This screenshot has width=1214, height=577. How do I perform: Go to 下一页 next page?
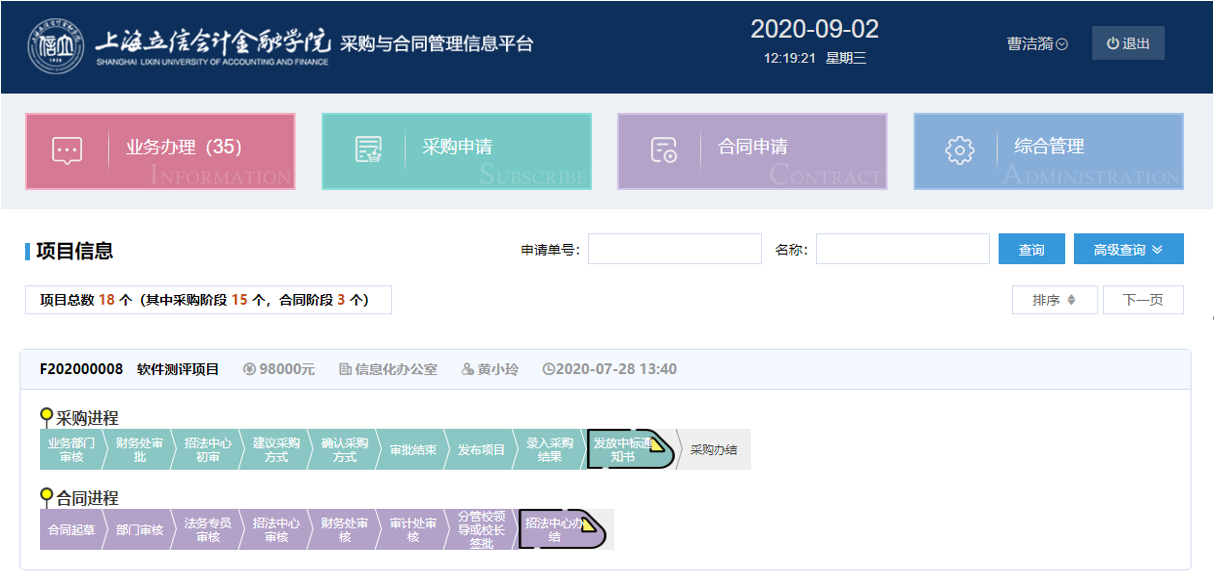[1143, 300]
